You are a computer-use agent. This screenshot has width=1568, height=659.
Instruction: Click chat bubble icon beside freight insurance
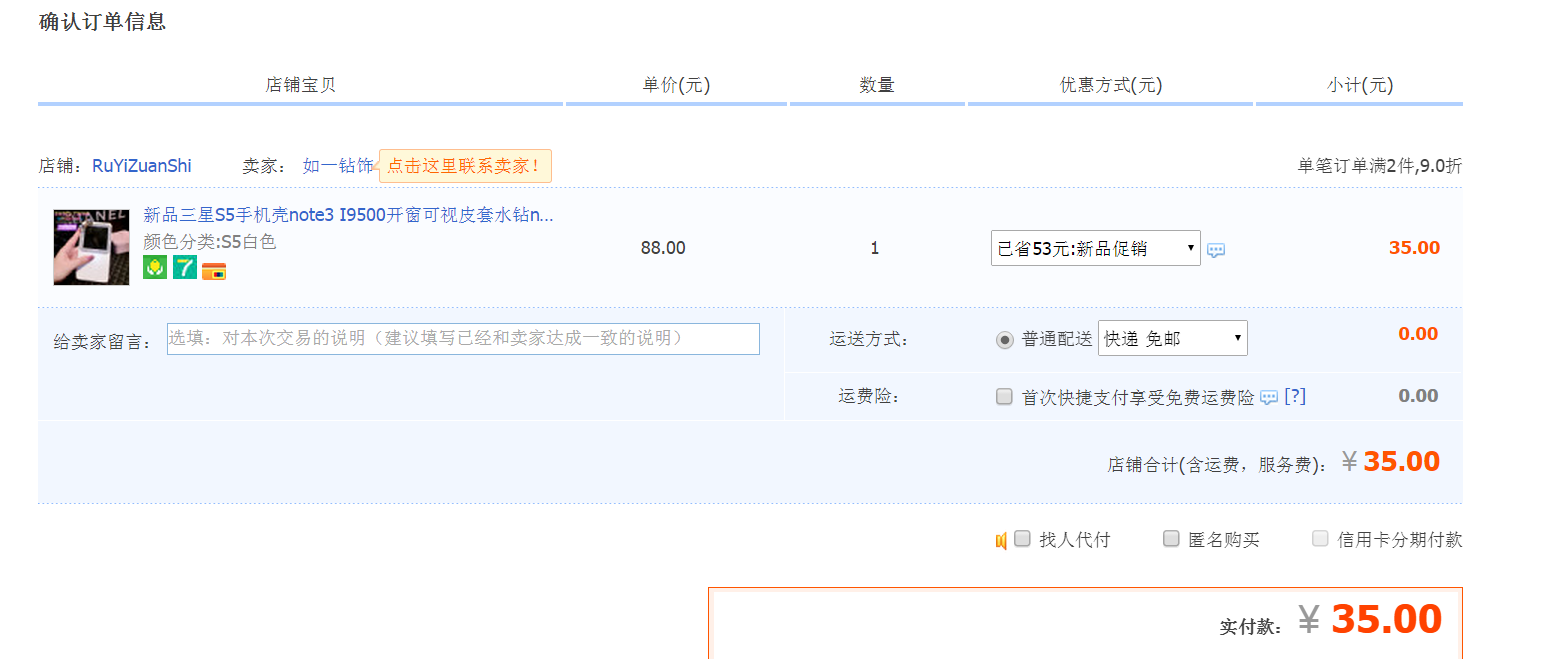click(1269, 398)
